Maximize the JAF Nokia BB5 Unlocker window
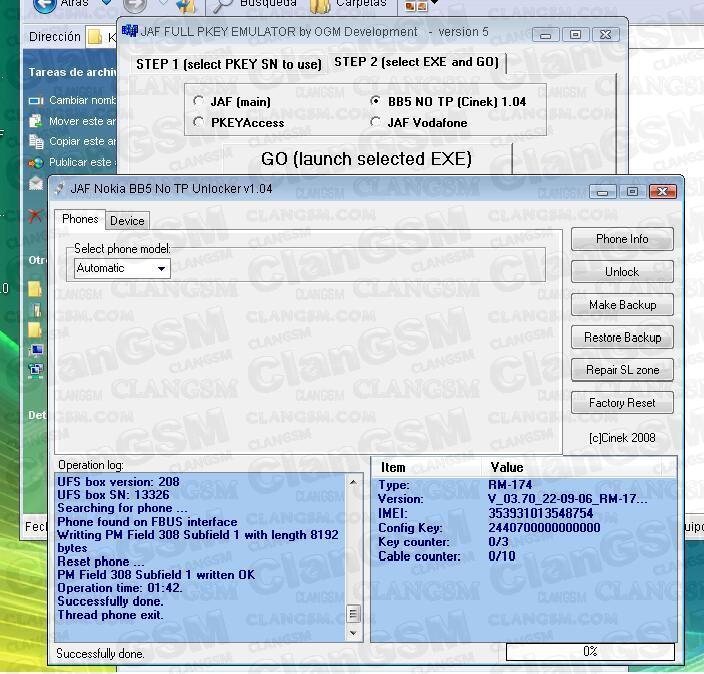This screenshot has height=674, width=704. (632, 192)
